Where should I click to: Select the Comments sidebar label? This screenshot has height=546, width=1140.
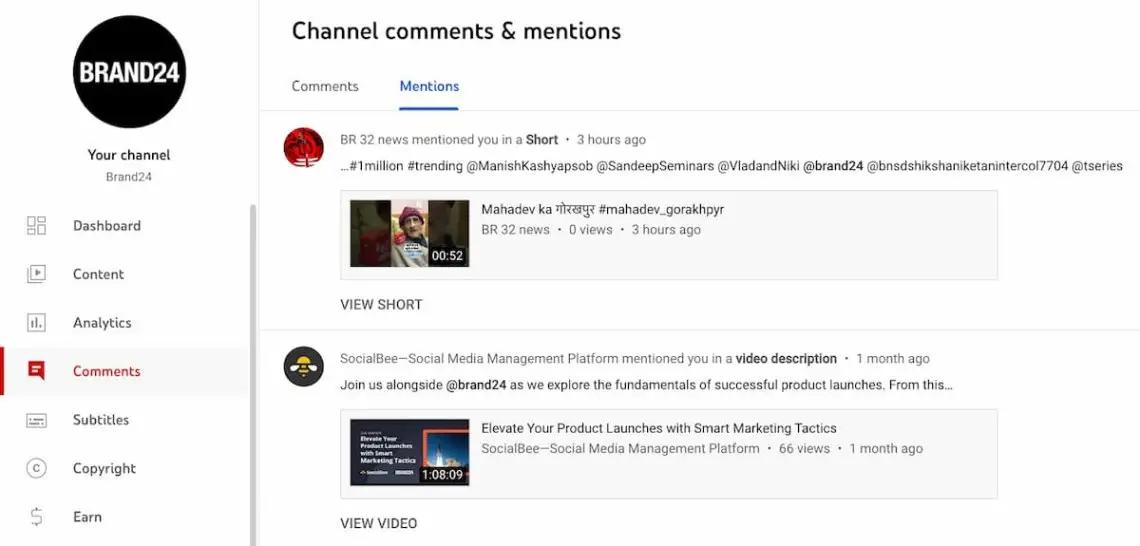(106, 371)
